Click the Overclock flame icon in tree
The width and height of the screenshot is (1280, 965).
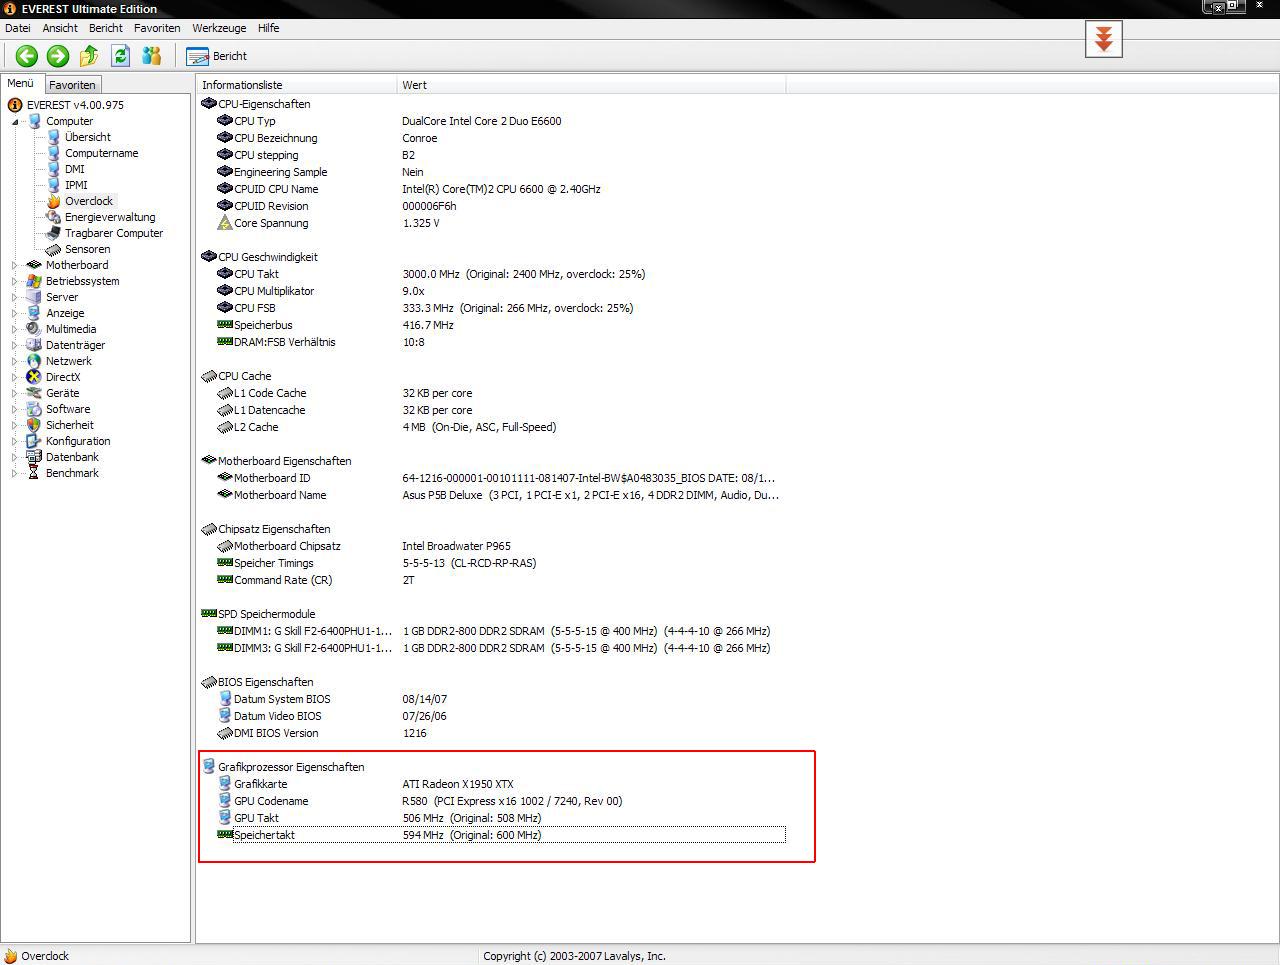point(53,201)
